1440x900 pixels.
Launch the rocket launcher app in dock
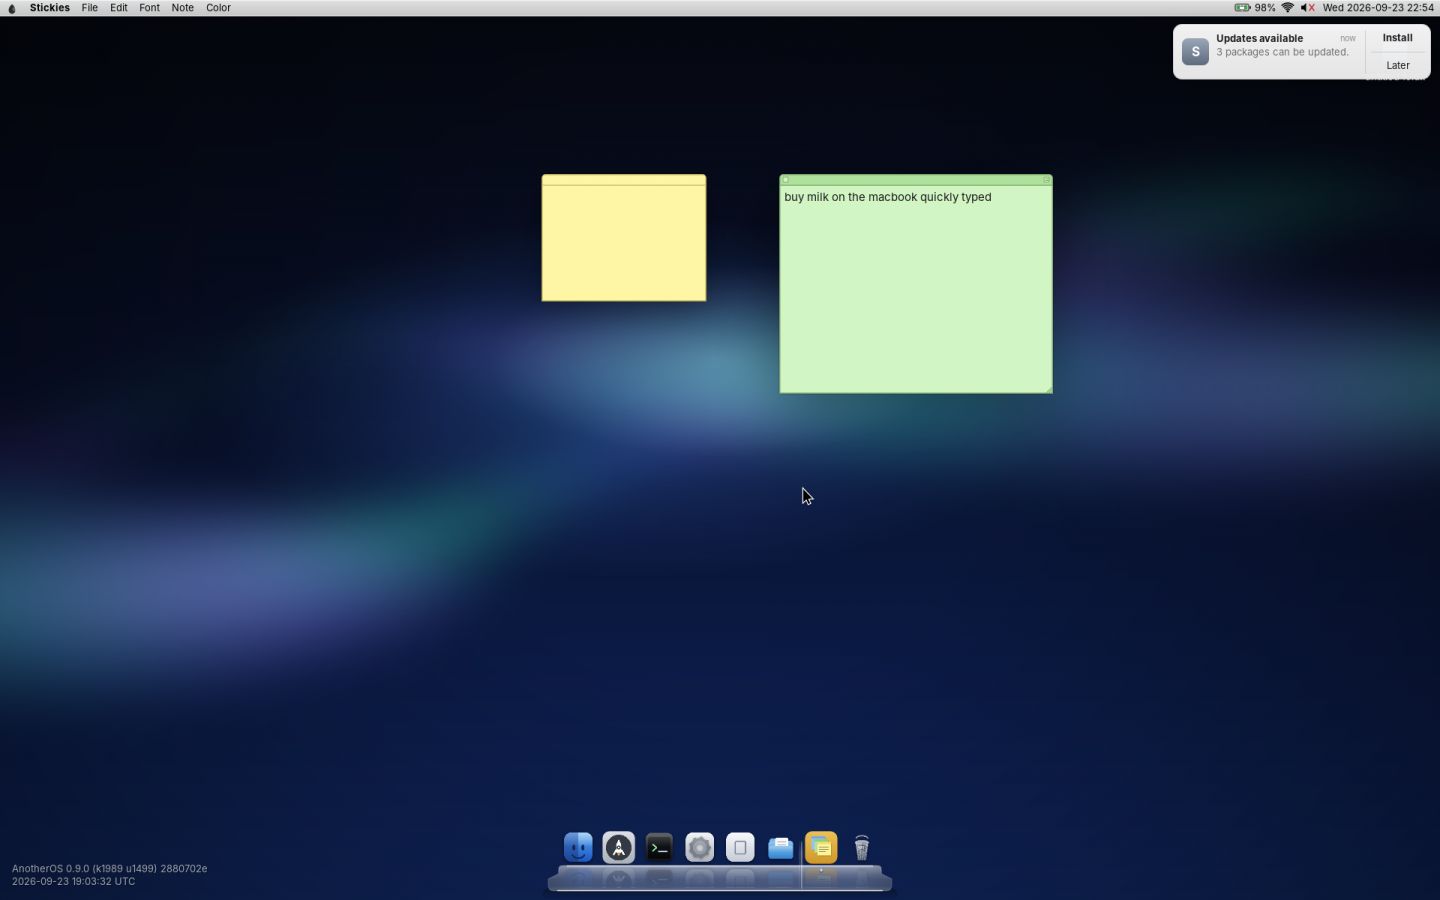point(619,848)
